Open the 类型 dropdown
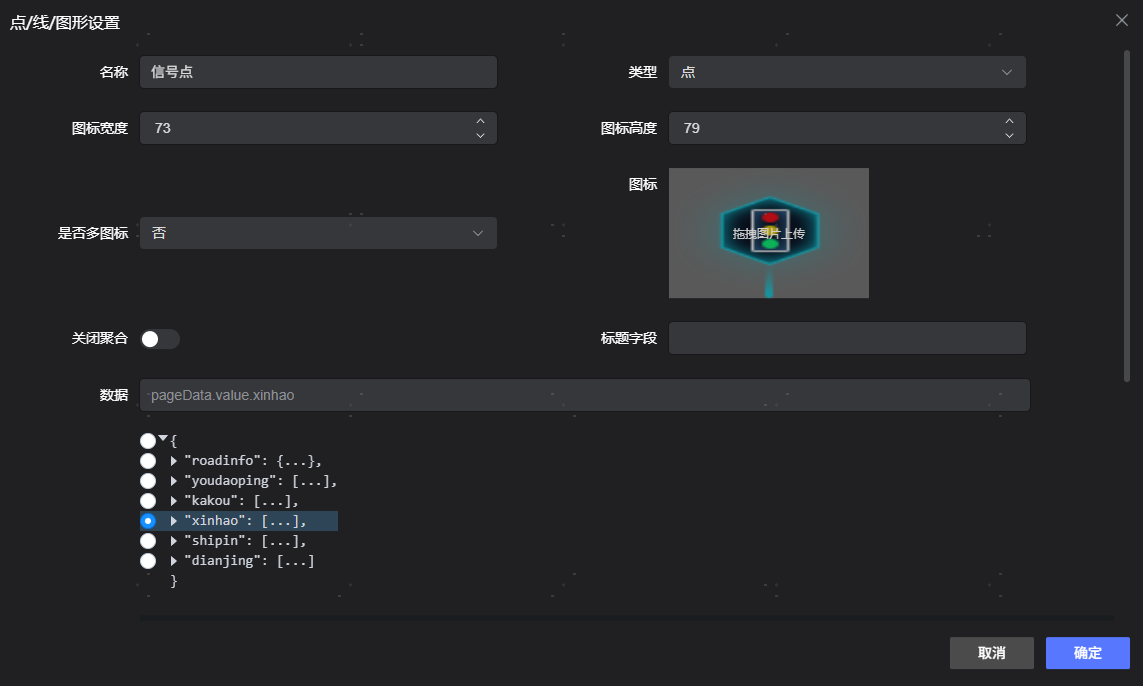The image size is (1143, 686). tap(846, 72)
